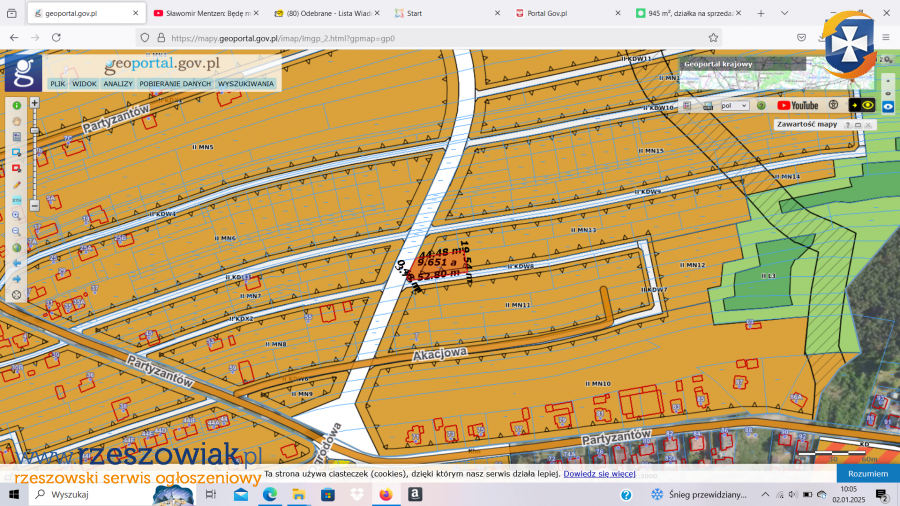Accept cookies with Rozumiem button
The height and width of the screenshot is (506, 900).
click(868, 474)
